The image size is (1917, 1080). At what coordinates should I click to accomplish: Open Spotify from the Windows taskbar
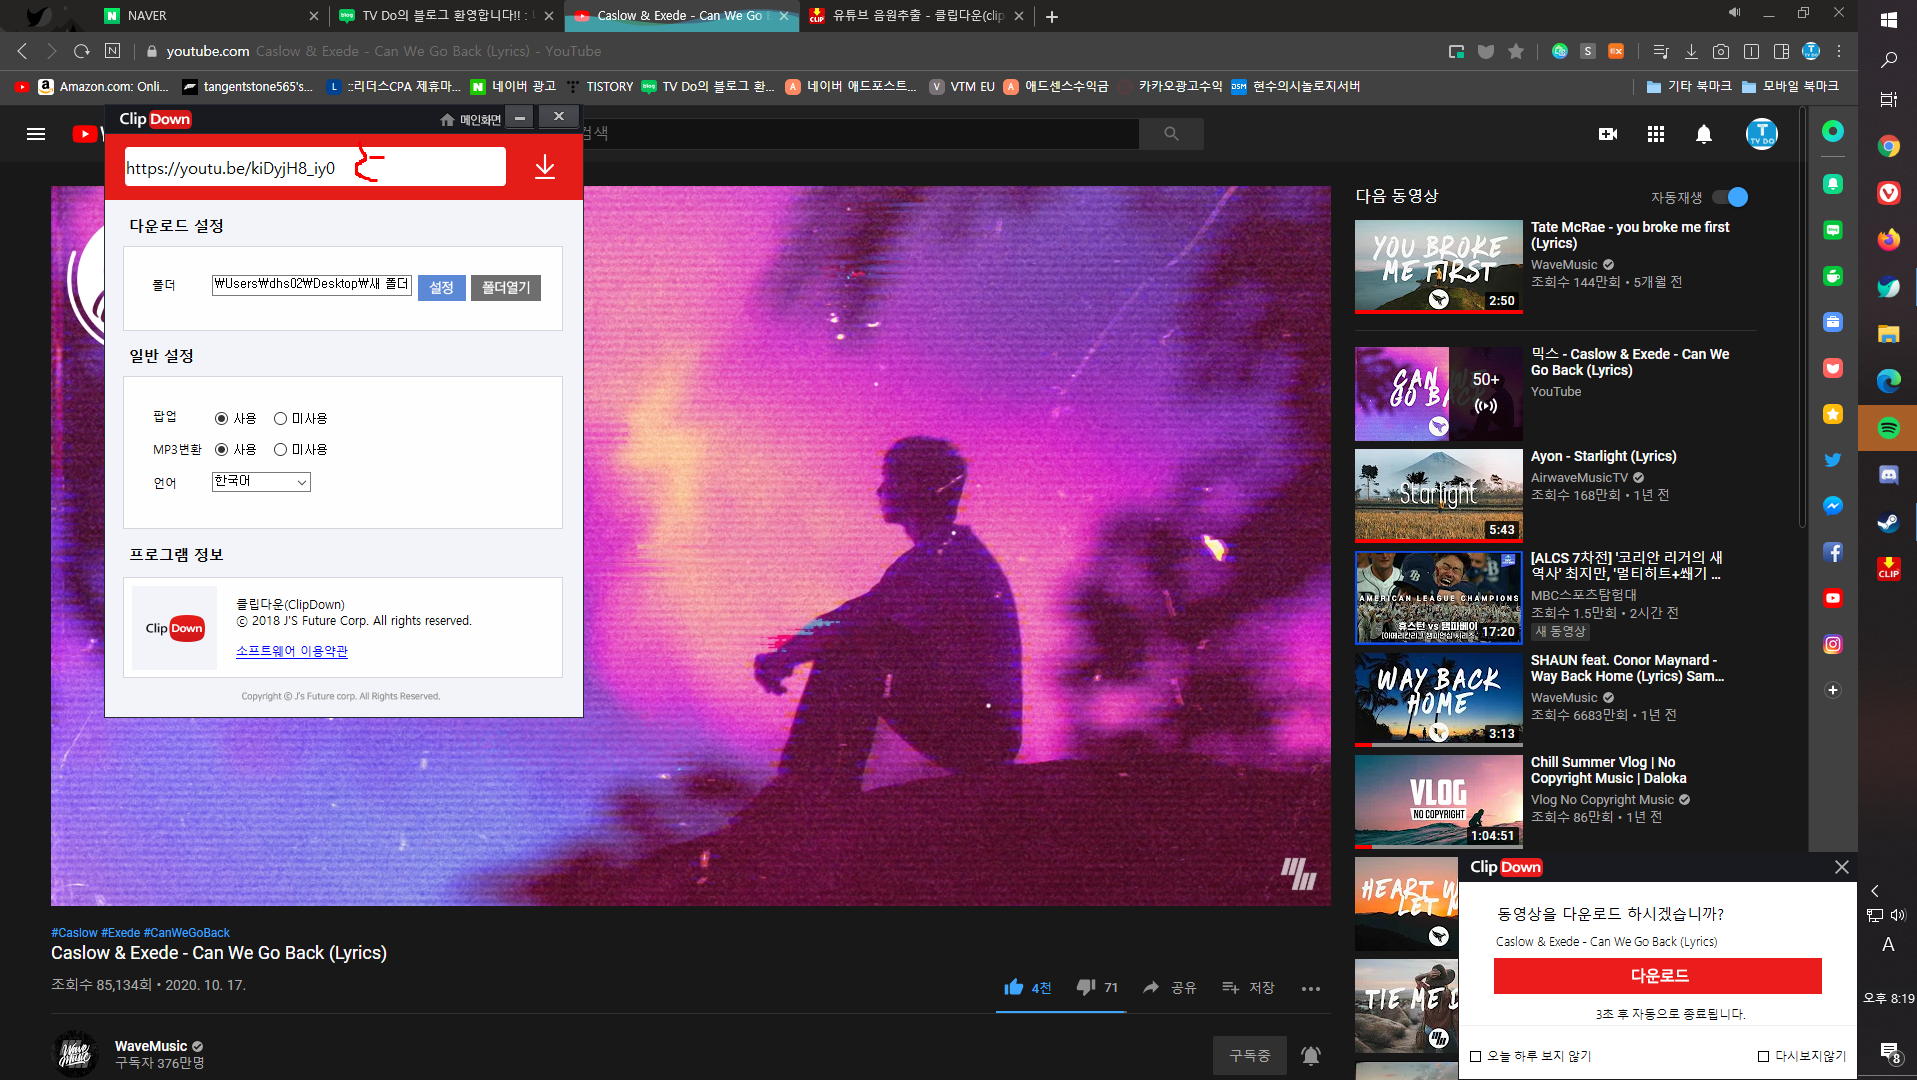tap(1888, 428)
